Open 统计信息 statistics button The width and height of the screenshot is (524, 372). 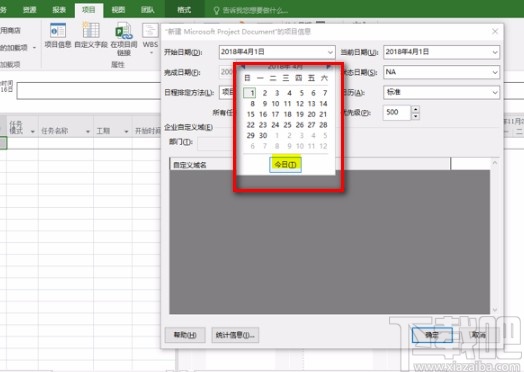[x=235, y=335]
